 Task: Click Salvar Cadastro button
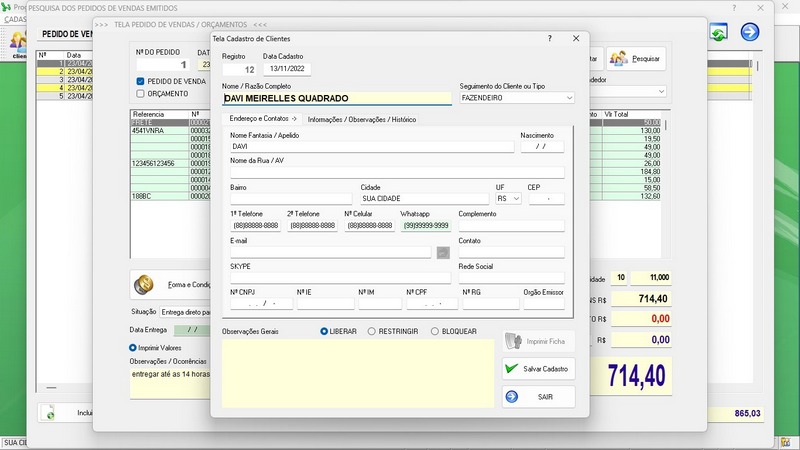coord(538,369)
